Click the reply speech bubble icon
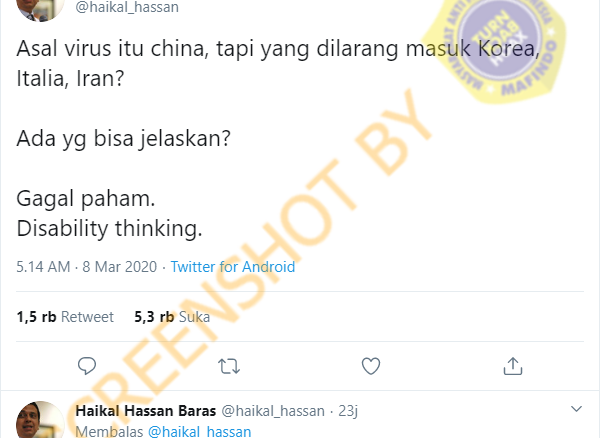 pos(87,366)
